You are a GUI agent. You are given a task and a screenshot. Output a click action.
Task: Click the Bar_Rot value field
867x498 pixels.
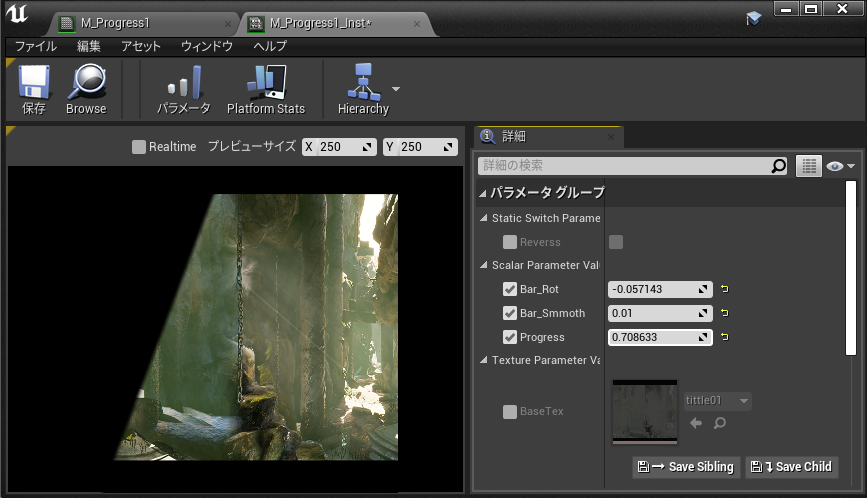pos(660,289)
